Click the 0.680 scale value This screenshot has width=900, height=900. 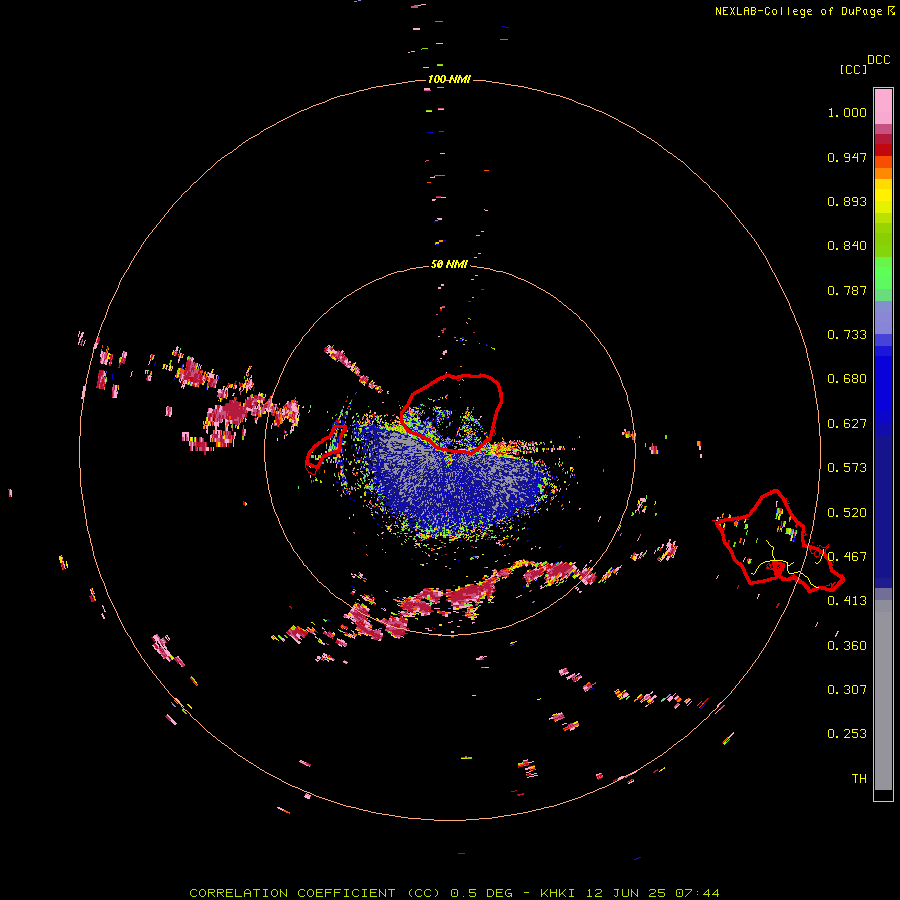pos(847,379)
